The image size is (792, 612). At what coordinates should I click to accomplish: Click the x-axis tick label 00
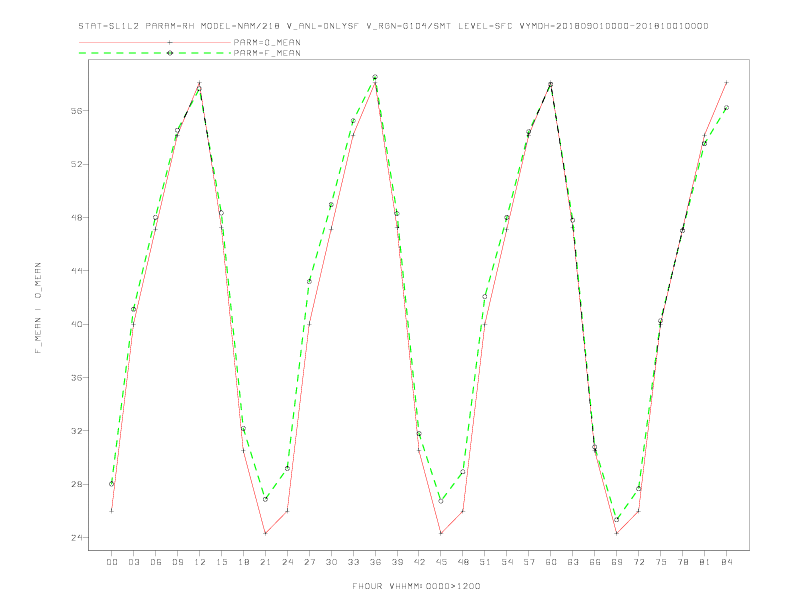112,562
